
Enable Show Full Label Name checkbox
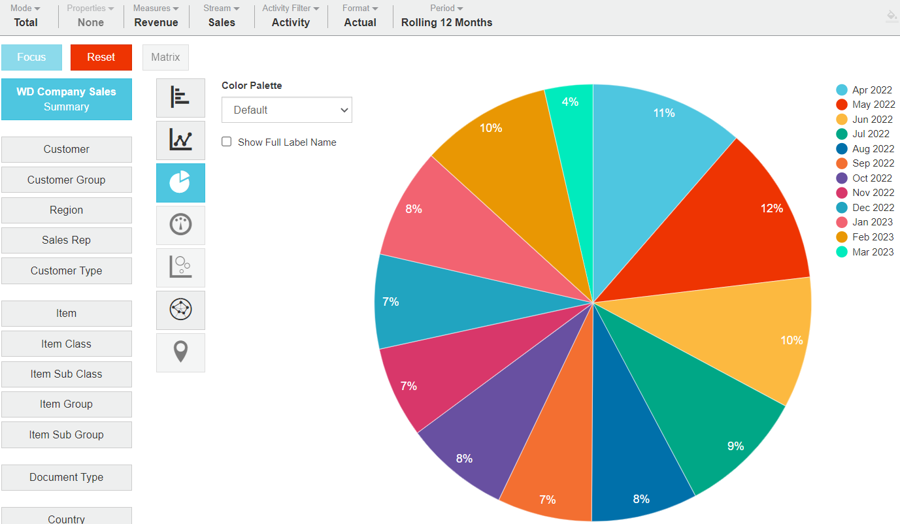(227, 142)
